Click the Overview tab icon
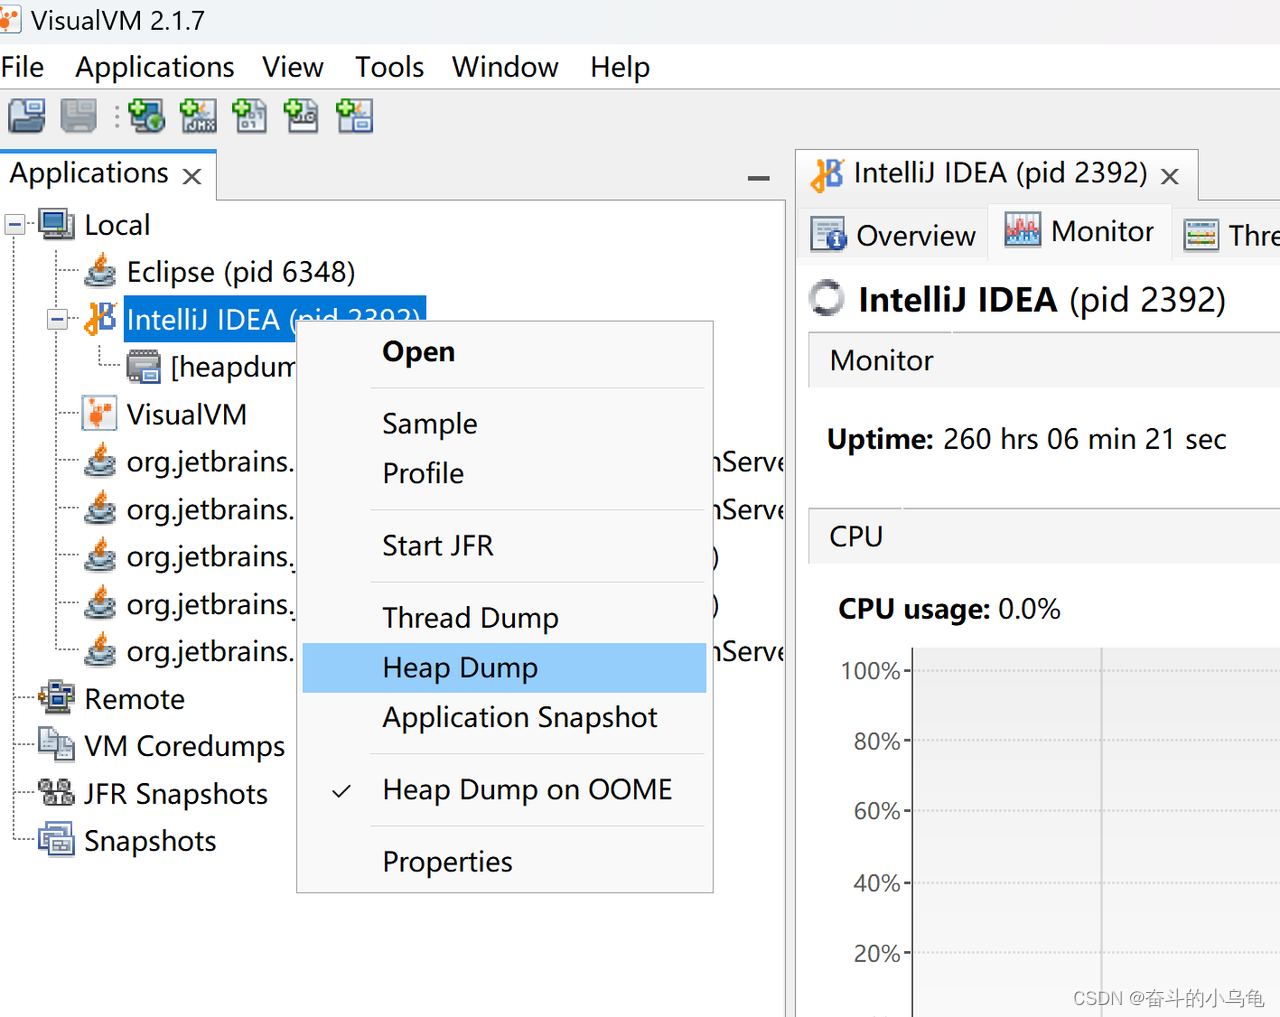The image size is (1280, 1017). tap(828, 235)
